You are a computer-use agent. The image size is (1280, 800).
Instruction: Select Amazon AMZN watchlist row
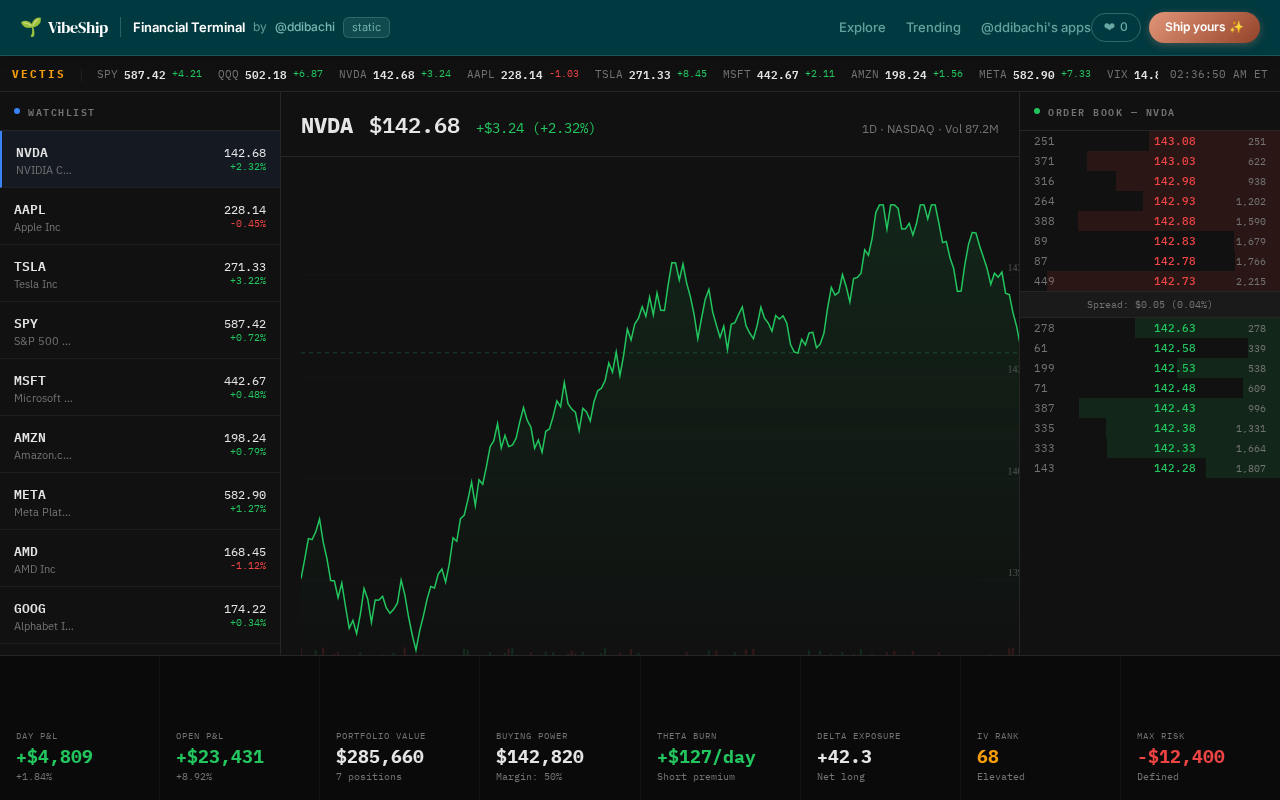(140, 445)
